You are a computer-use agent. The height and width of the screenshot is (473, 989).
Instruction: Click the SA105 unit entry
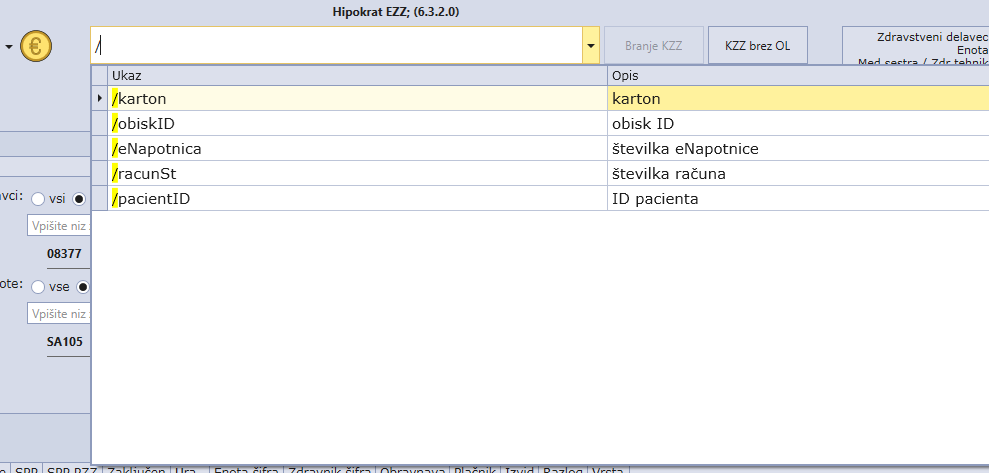coord(64,342)
